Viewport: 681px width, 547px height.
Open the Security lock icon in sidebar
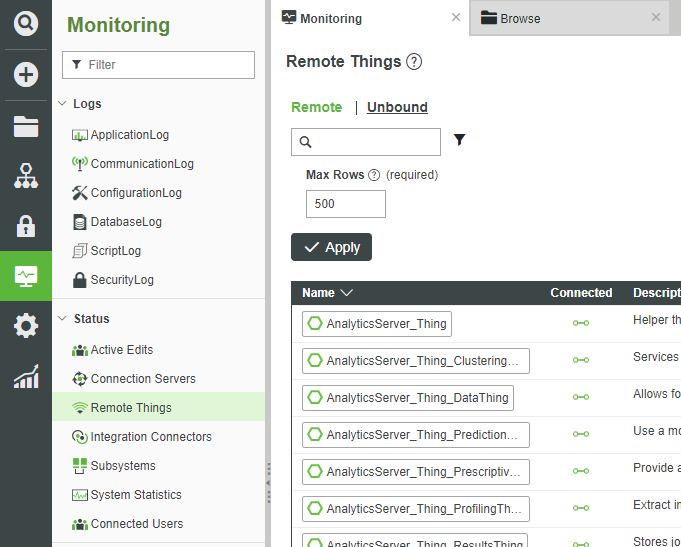(x=26, y=226)
